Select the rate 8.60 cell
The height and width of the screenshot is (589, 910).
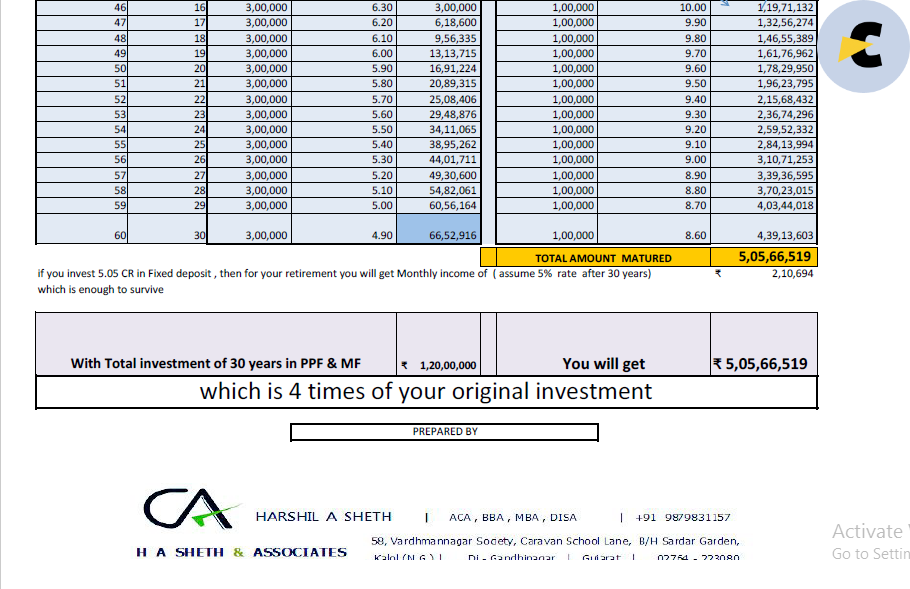(654, 229)
